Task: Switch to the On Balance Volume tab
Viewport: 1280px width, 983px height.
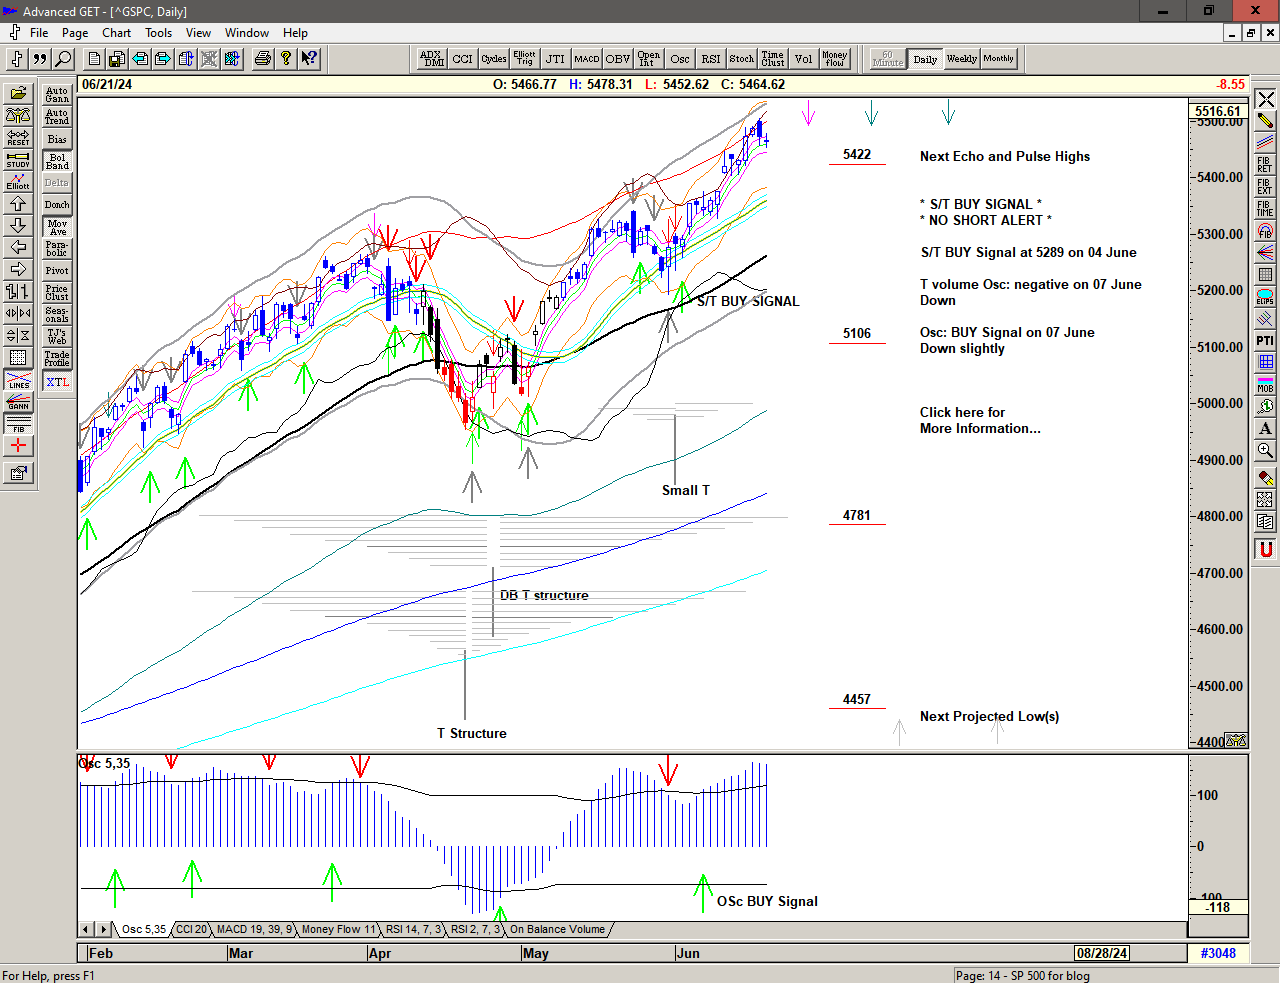Action: point(557,929)
